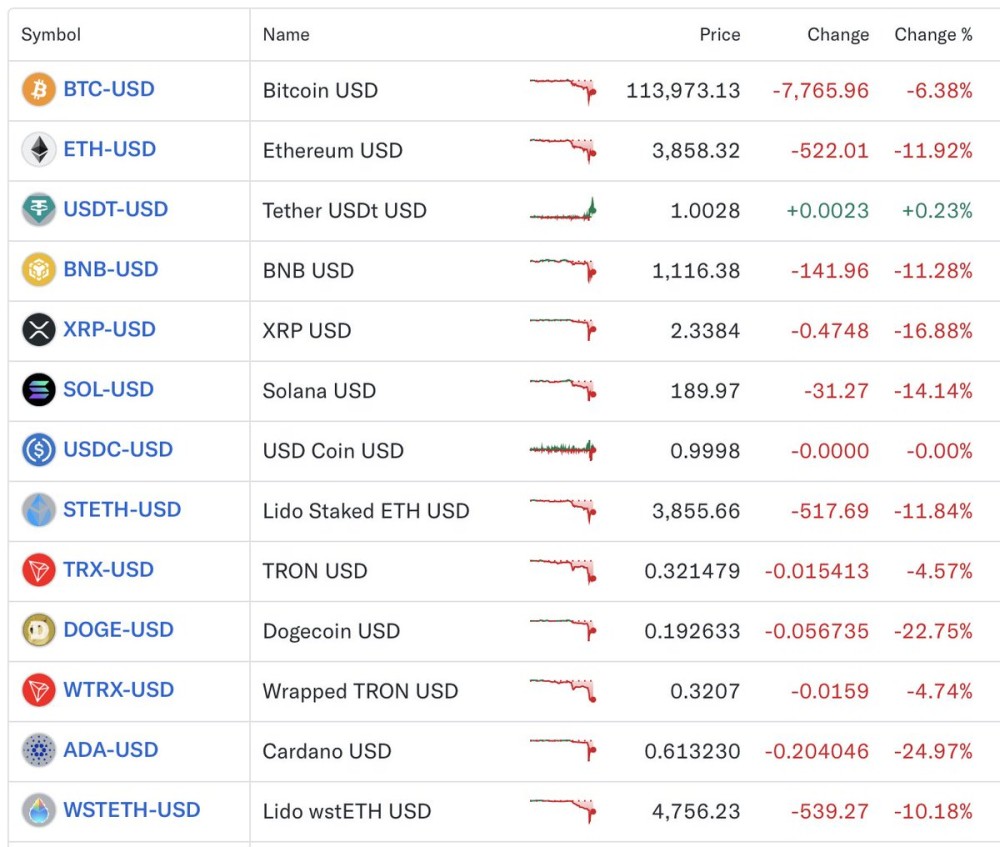
Task: Click the Dogecoin dog icon
Action: tap(39, 630)
